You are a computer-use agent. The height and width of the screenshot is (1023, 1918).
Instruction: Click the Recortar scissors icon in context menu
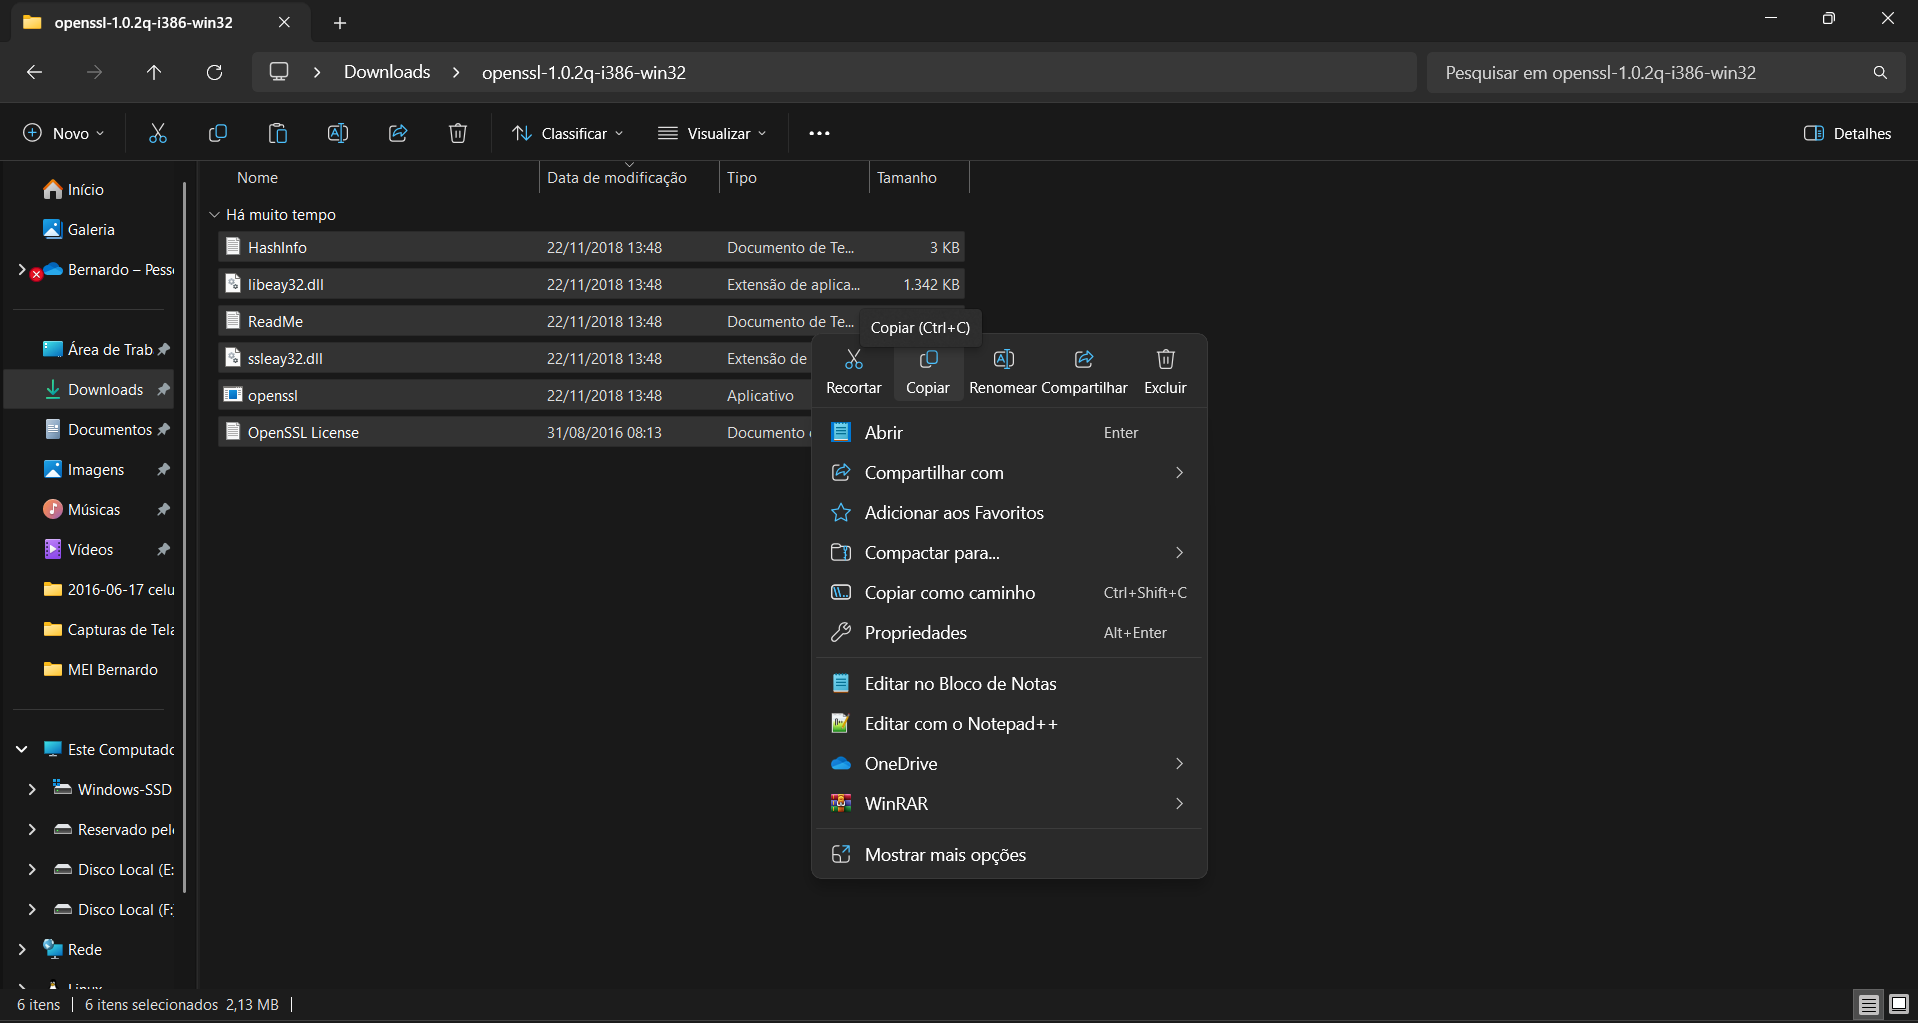click(x=853, y=360)
